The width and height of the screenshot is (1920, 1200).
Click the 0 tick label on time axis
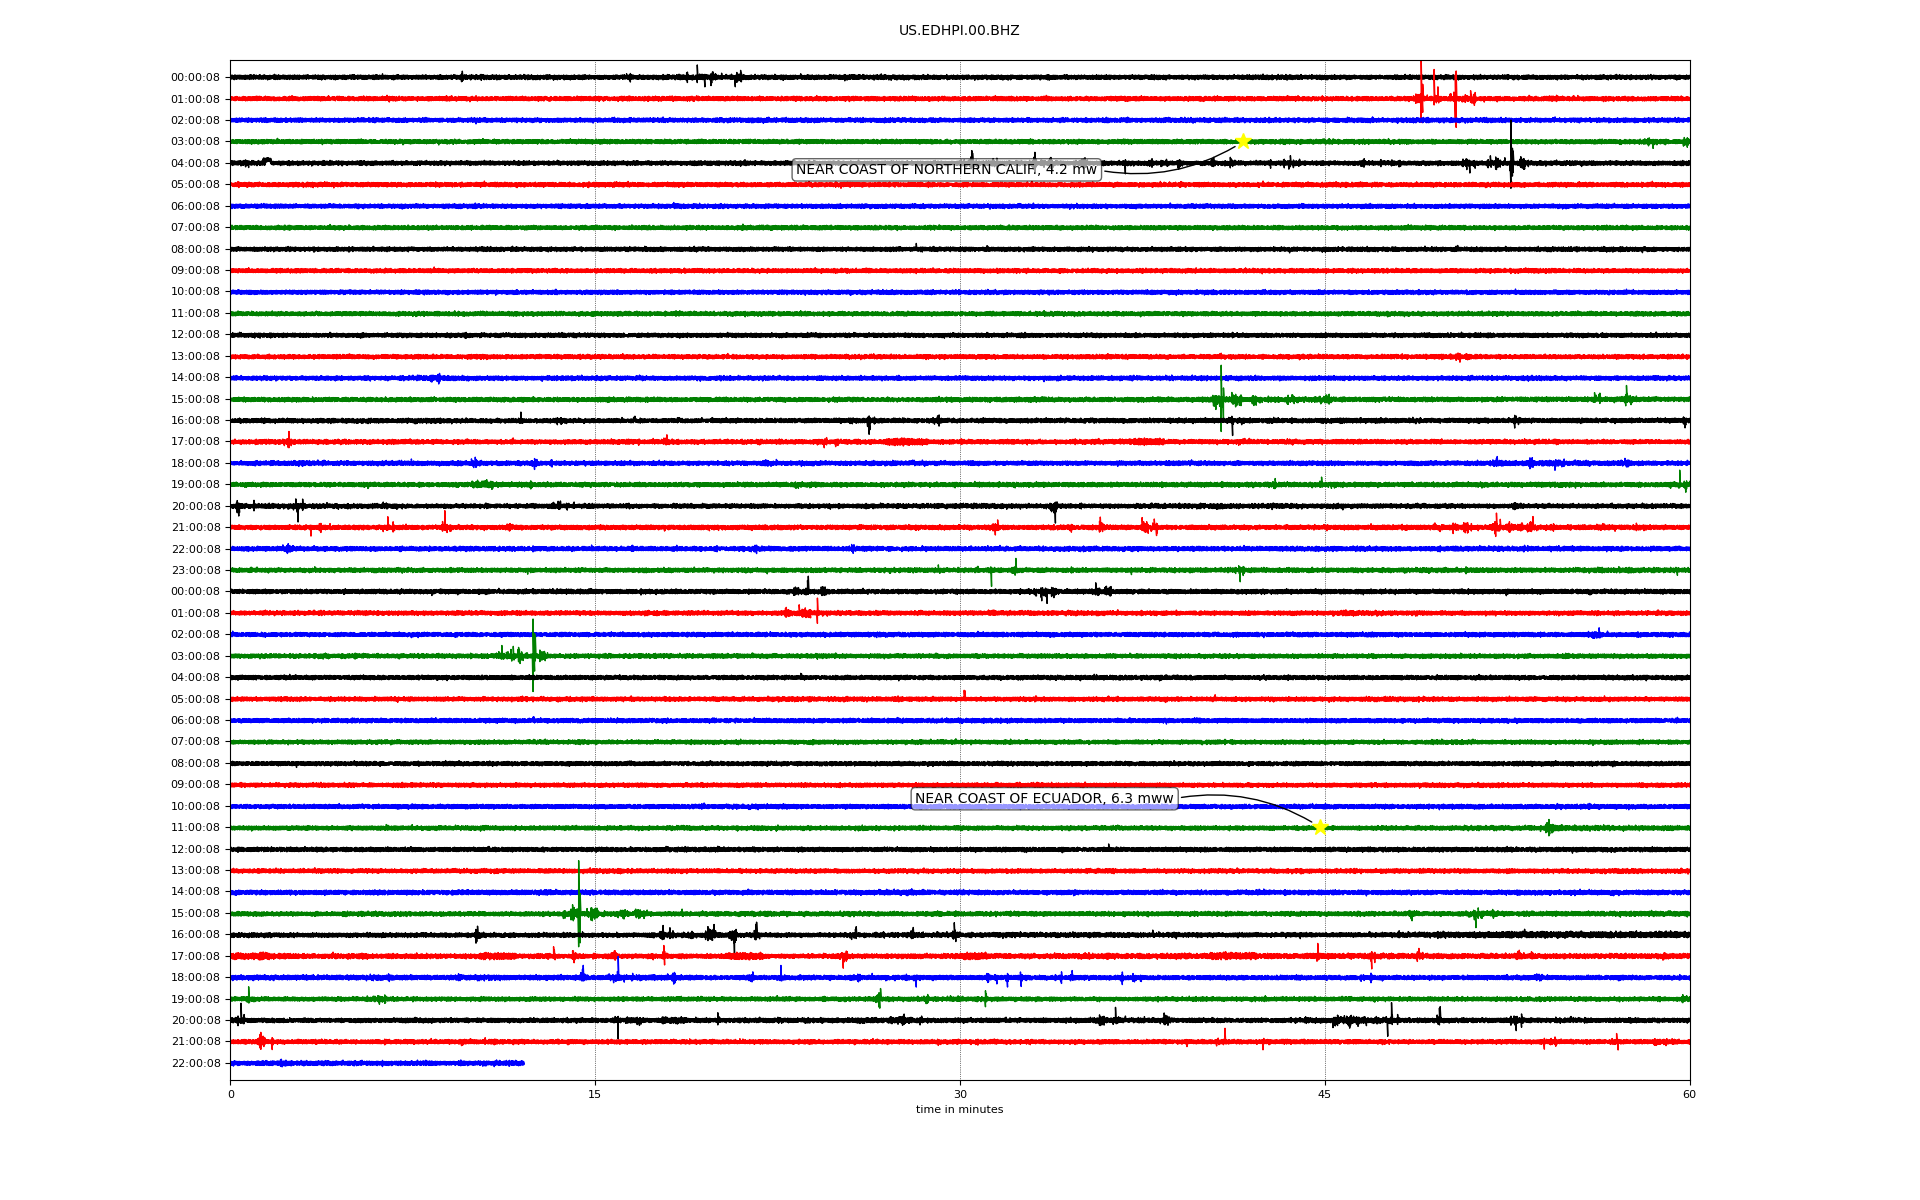[231, 1094]
